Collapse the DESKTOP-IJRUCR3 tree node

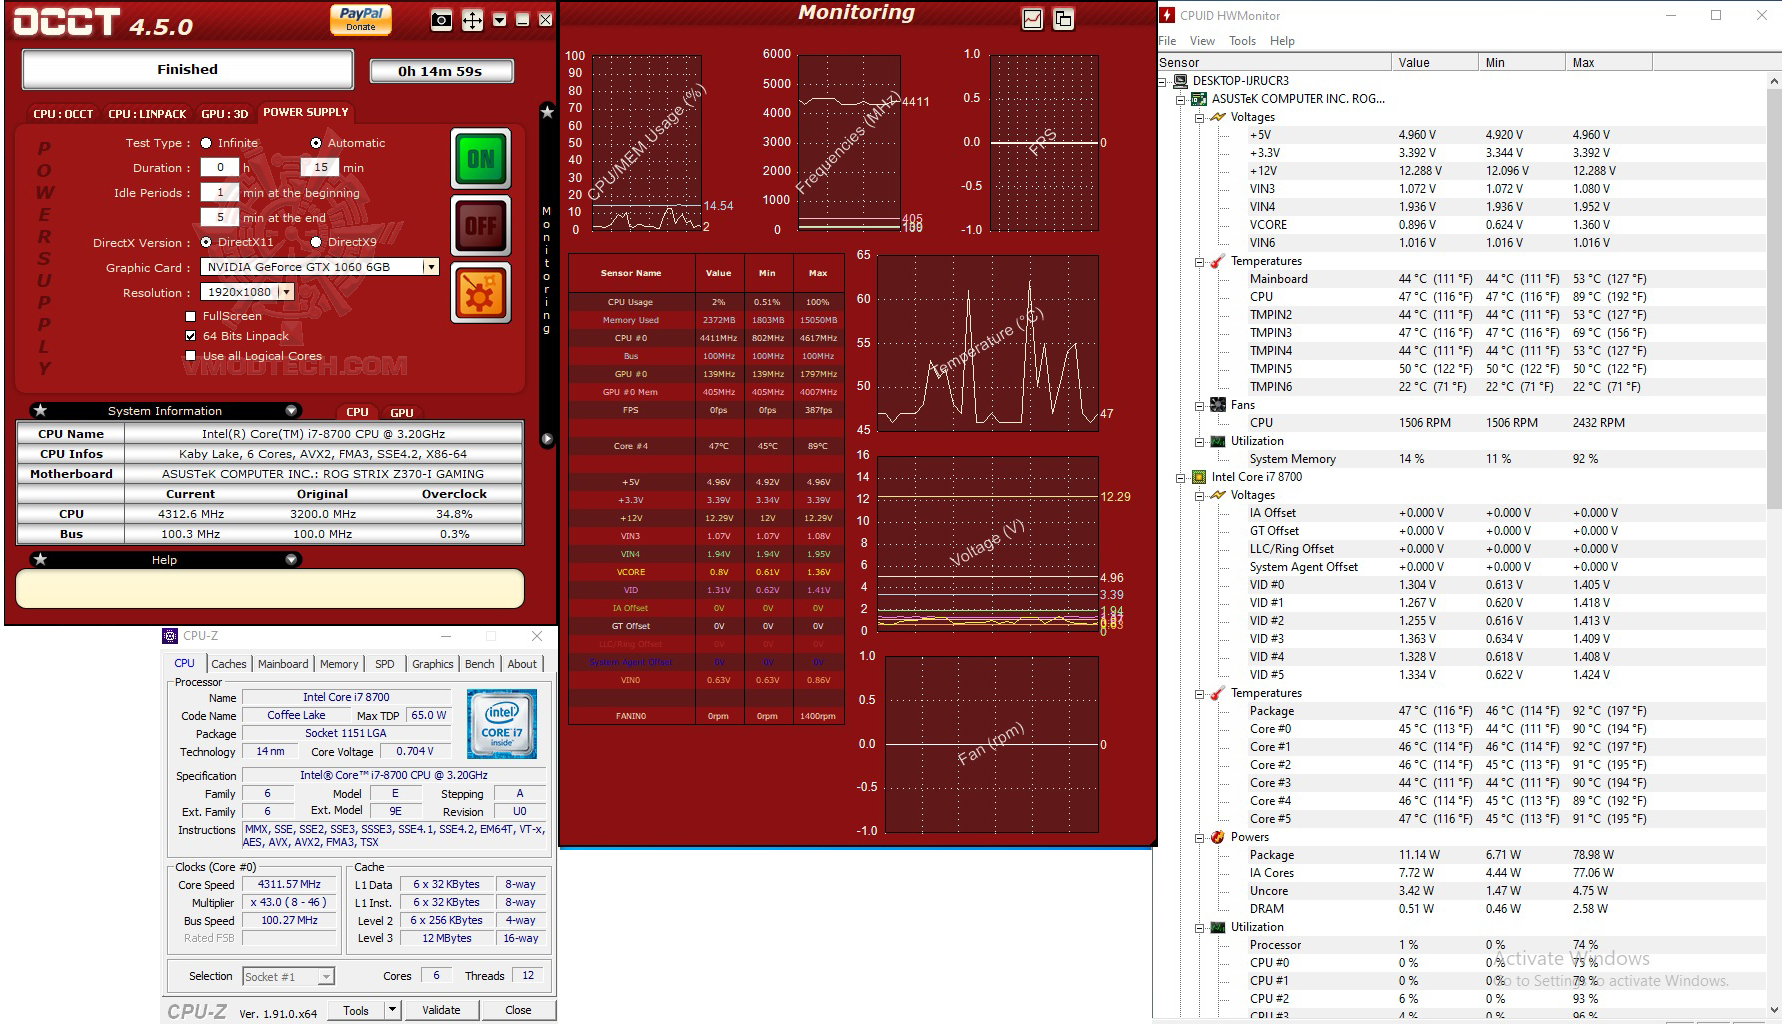[x=1162, y=81]
